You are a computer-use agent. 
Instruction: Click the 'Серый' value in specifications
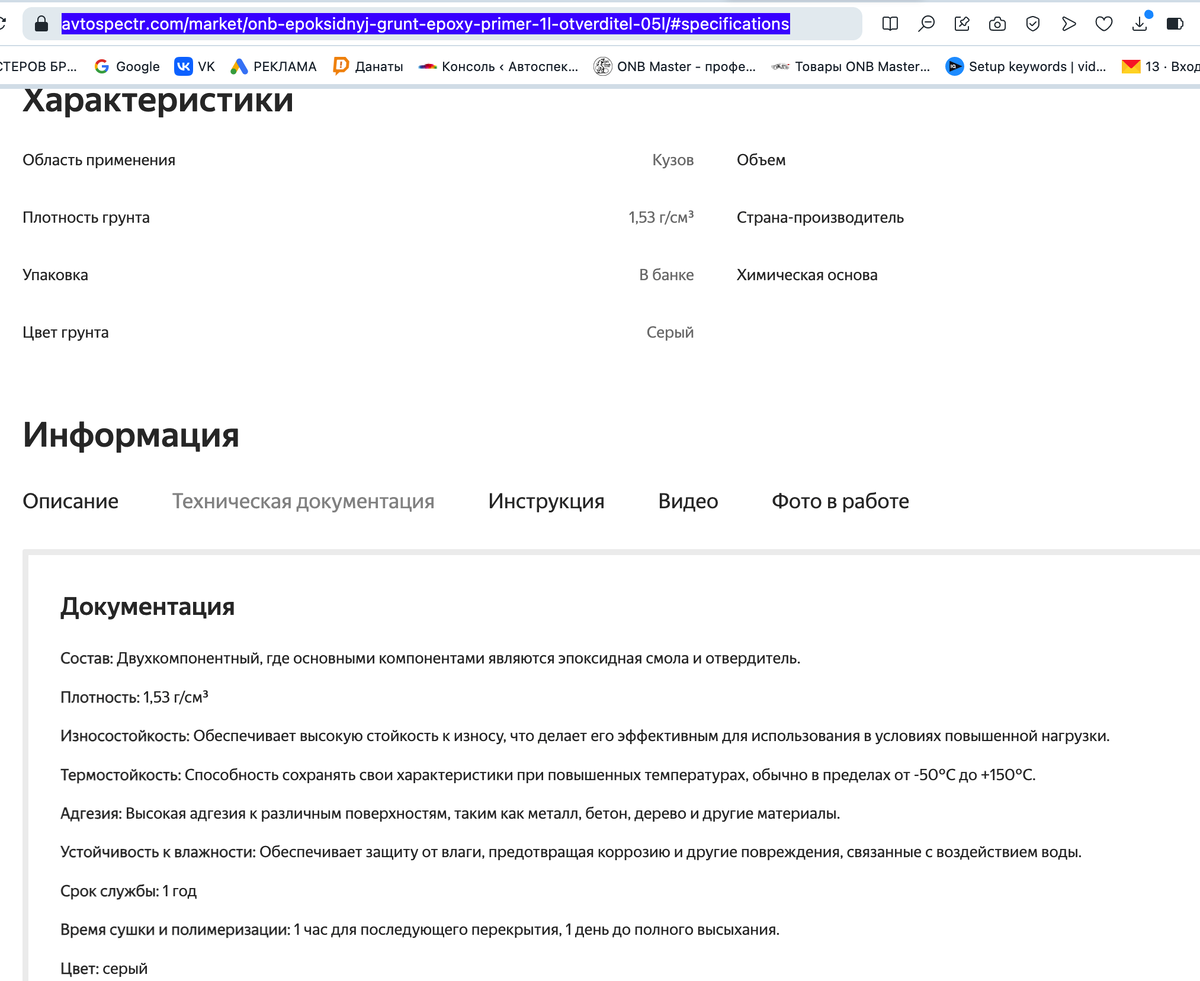pyautogui.click(x=670, y=332)
